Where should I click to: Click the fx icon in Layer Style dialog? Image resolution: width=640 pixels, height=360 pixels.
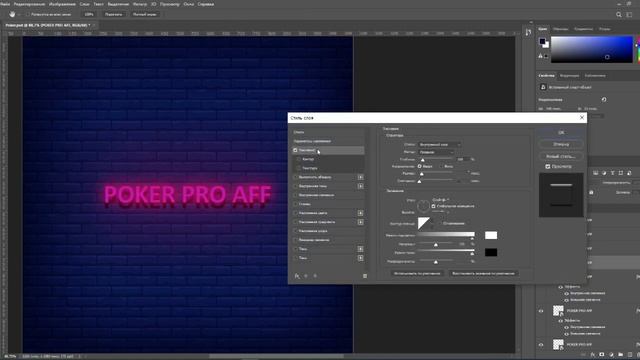[297, 276]
